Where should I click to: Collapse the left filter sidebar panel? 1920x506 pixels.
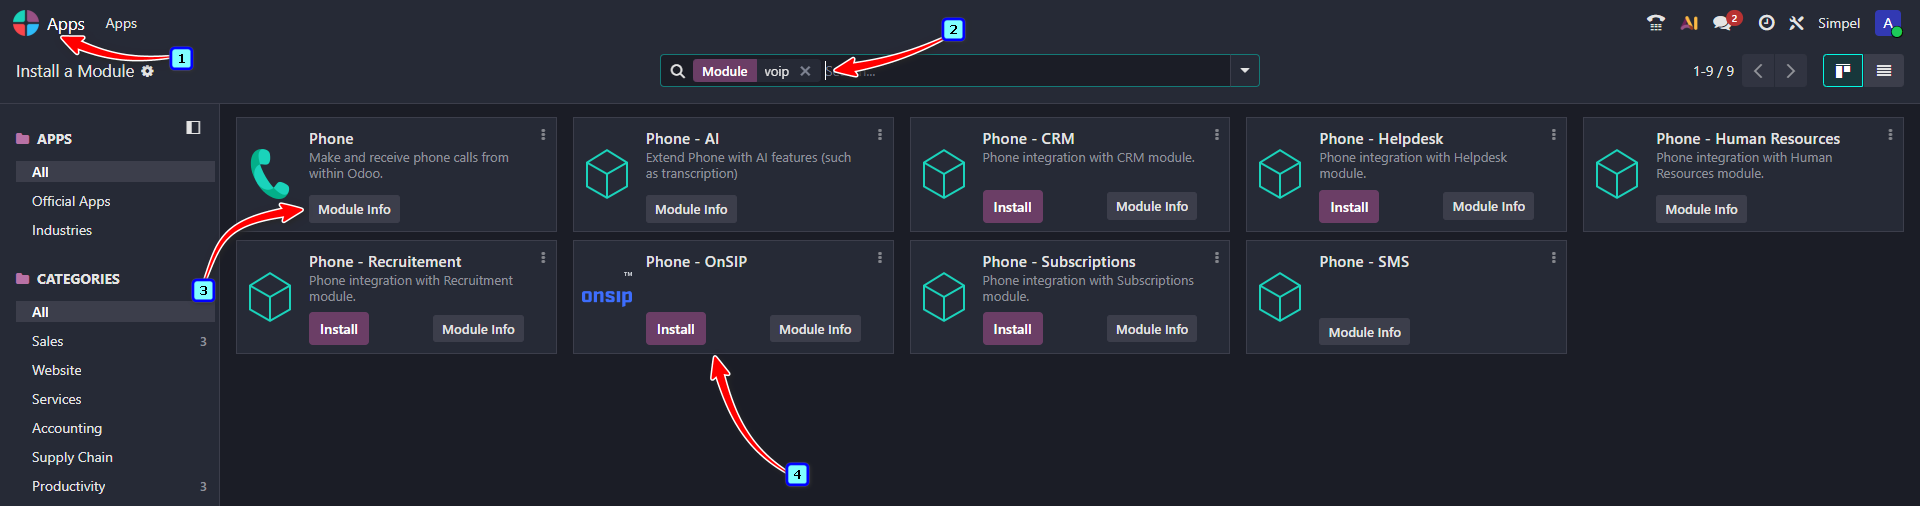pos(193,128)
